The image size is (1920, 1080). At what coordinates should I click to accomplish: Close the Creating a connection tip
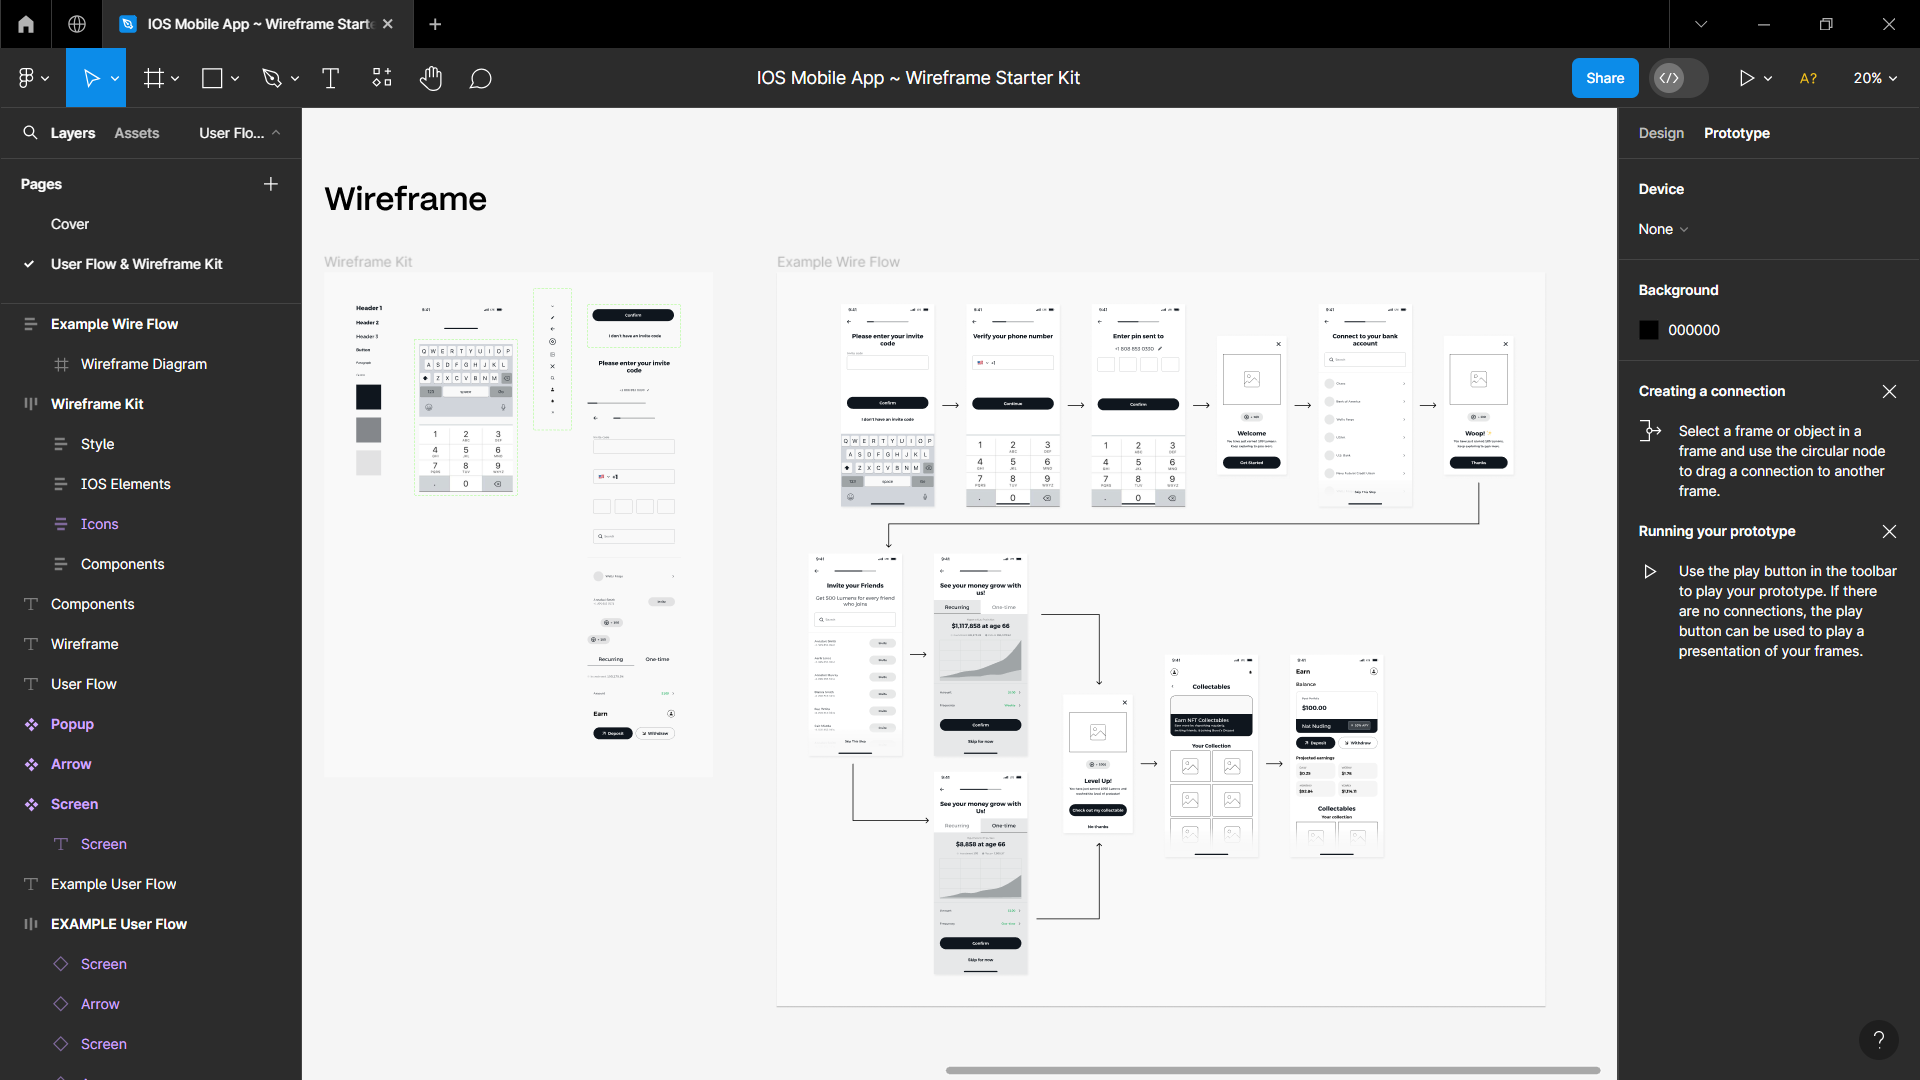1889,391
